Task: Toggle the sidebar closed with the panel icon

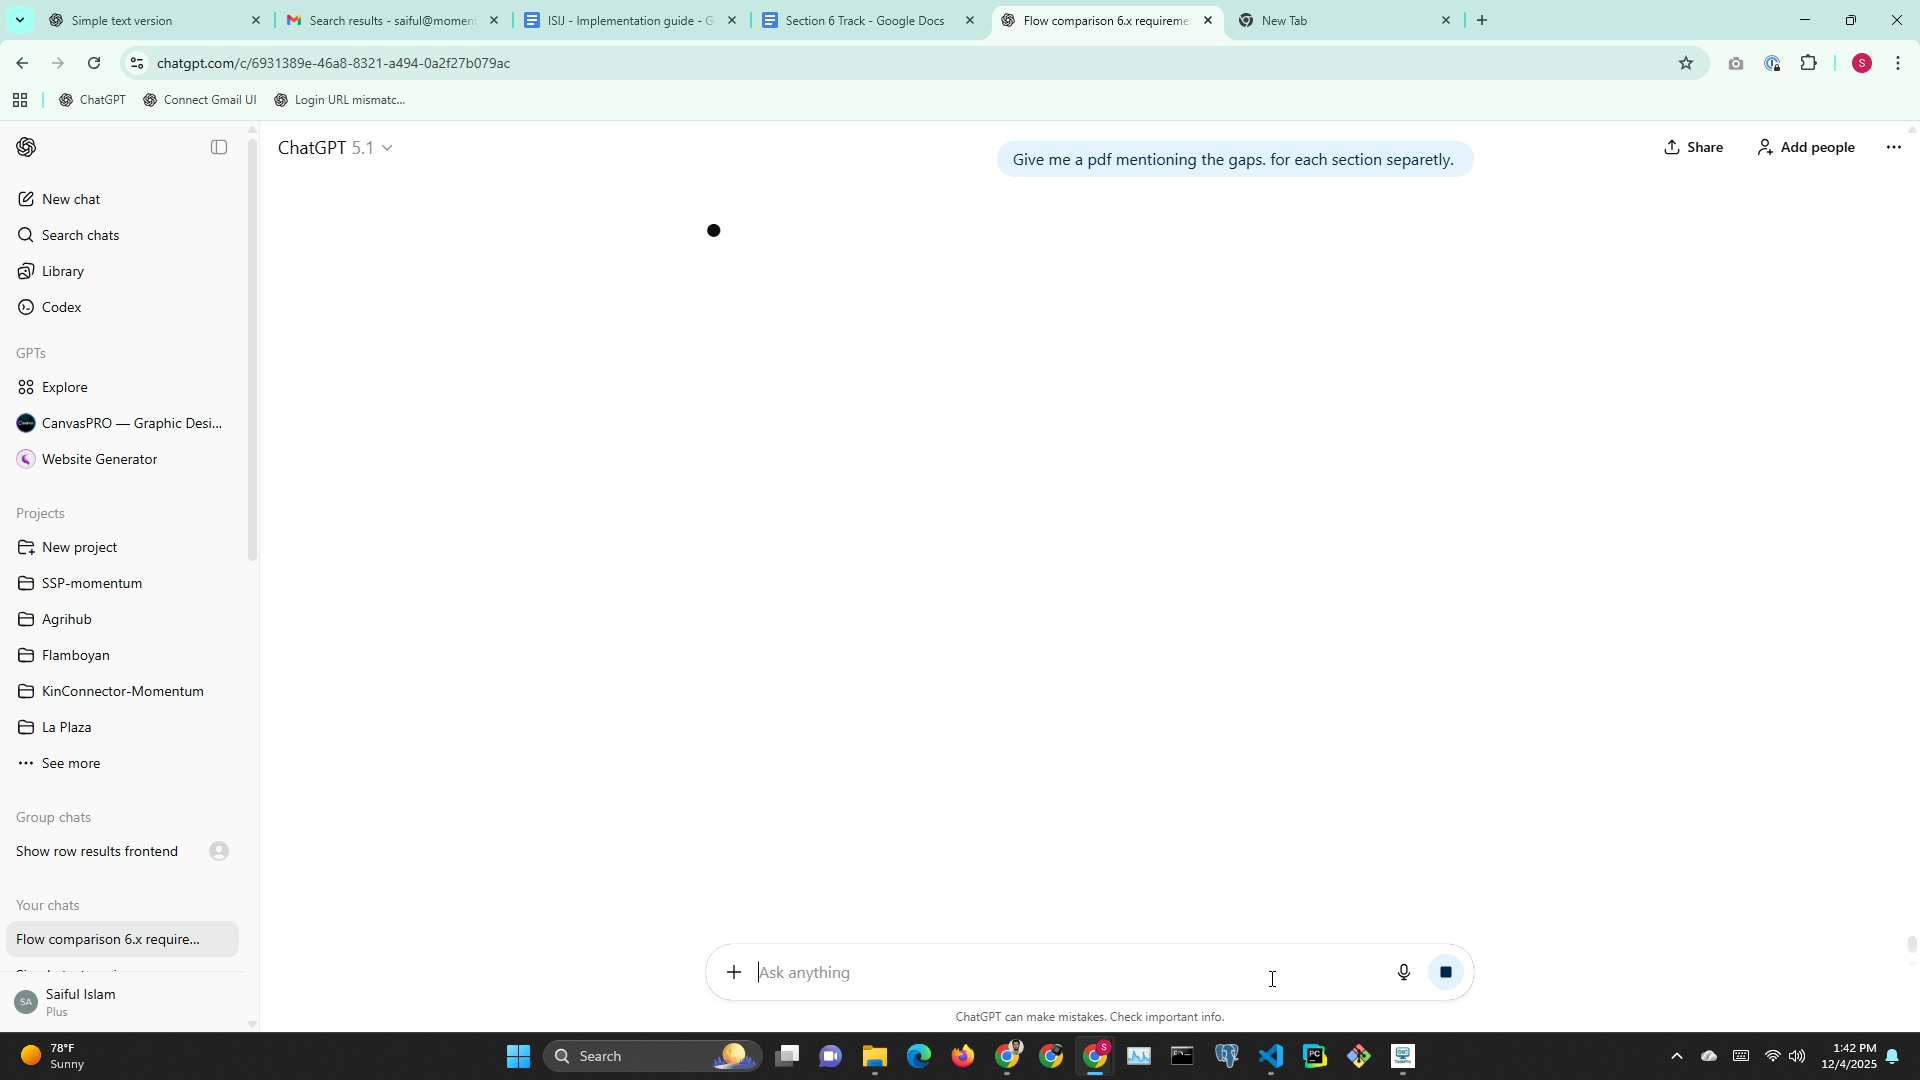Action: pos(219,147)
